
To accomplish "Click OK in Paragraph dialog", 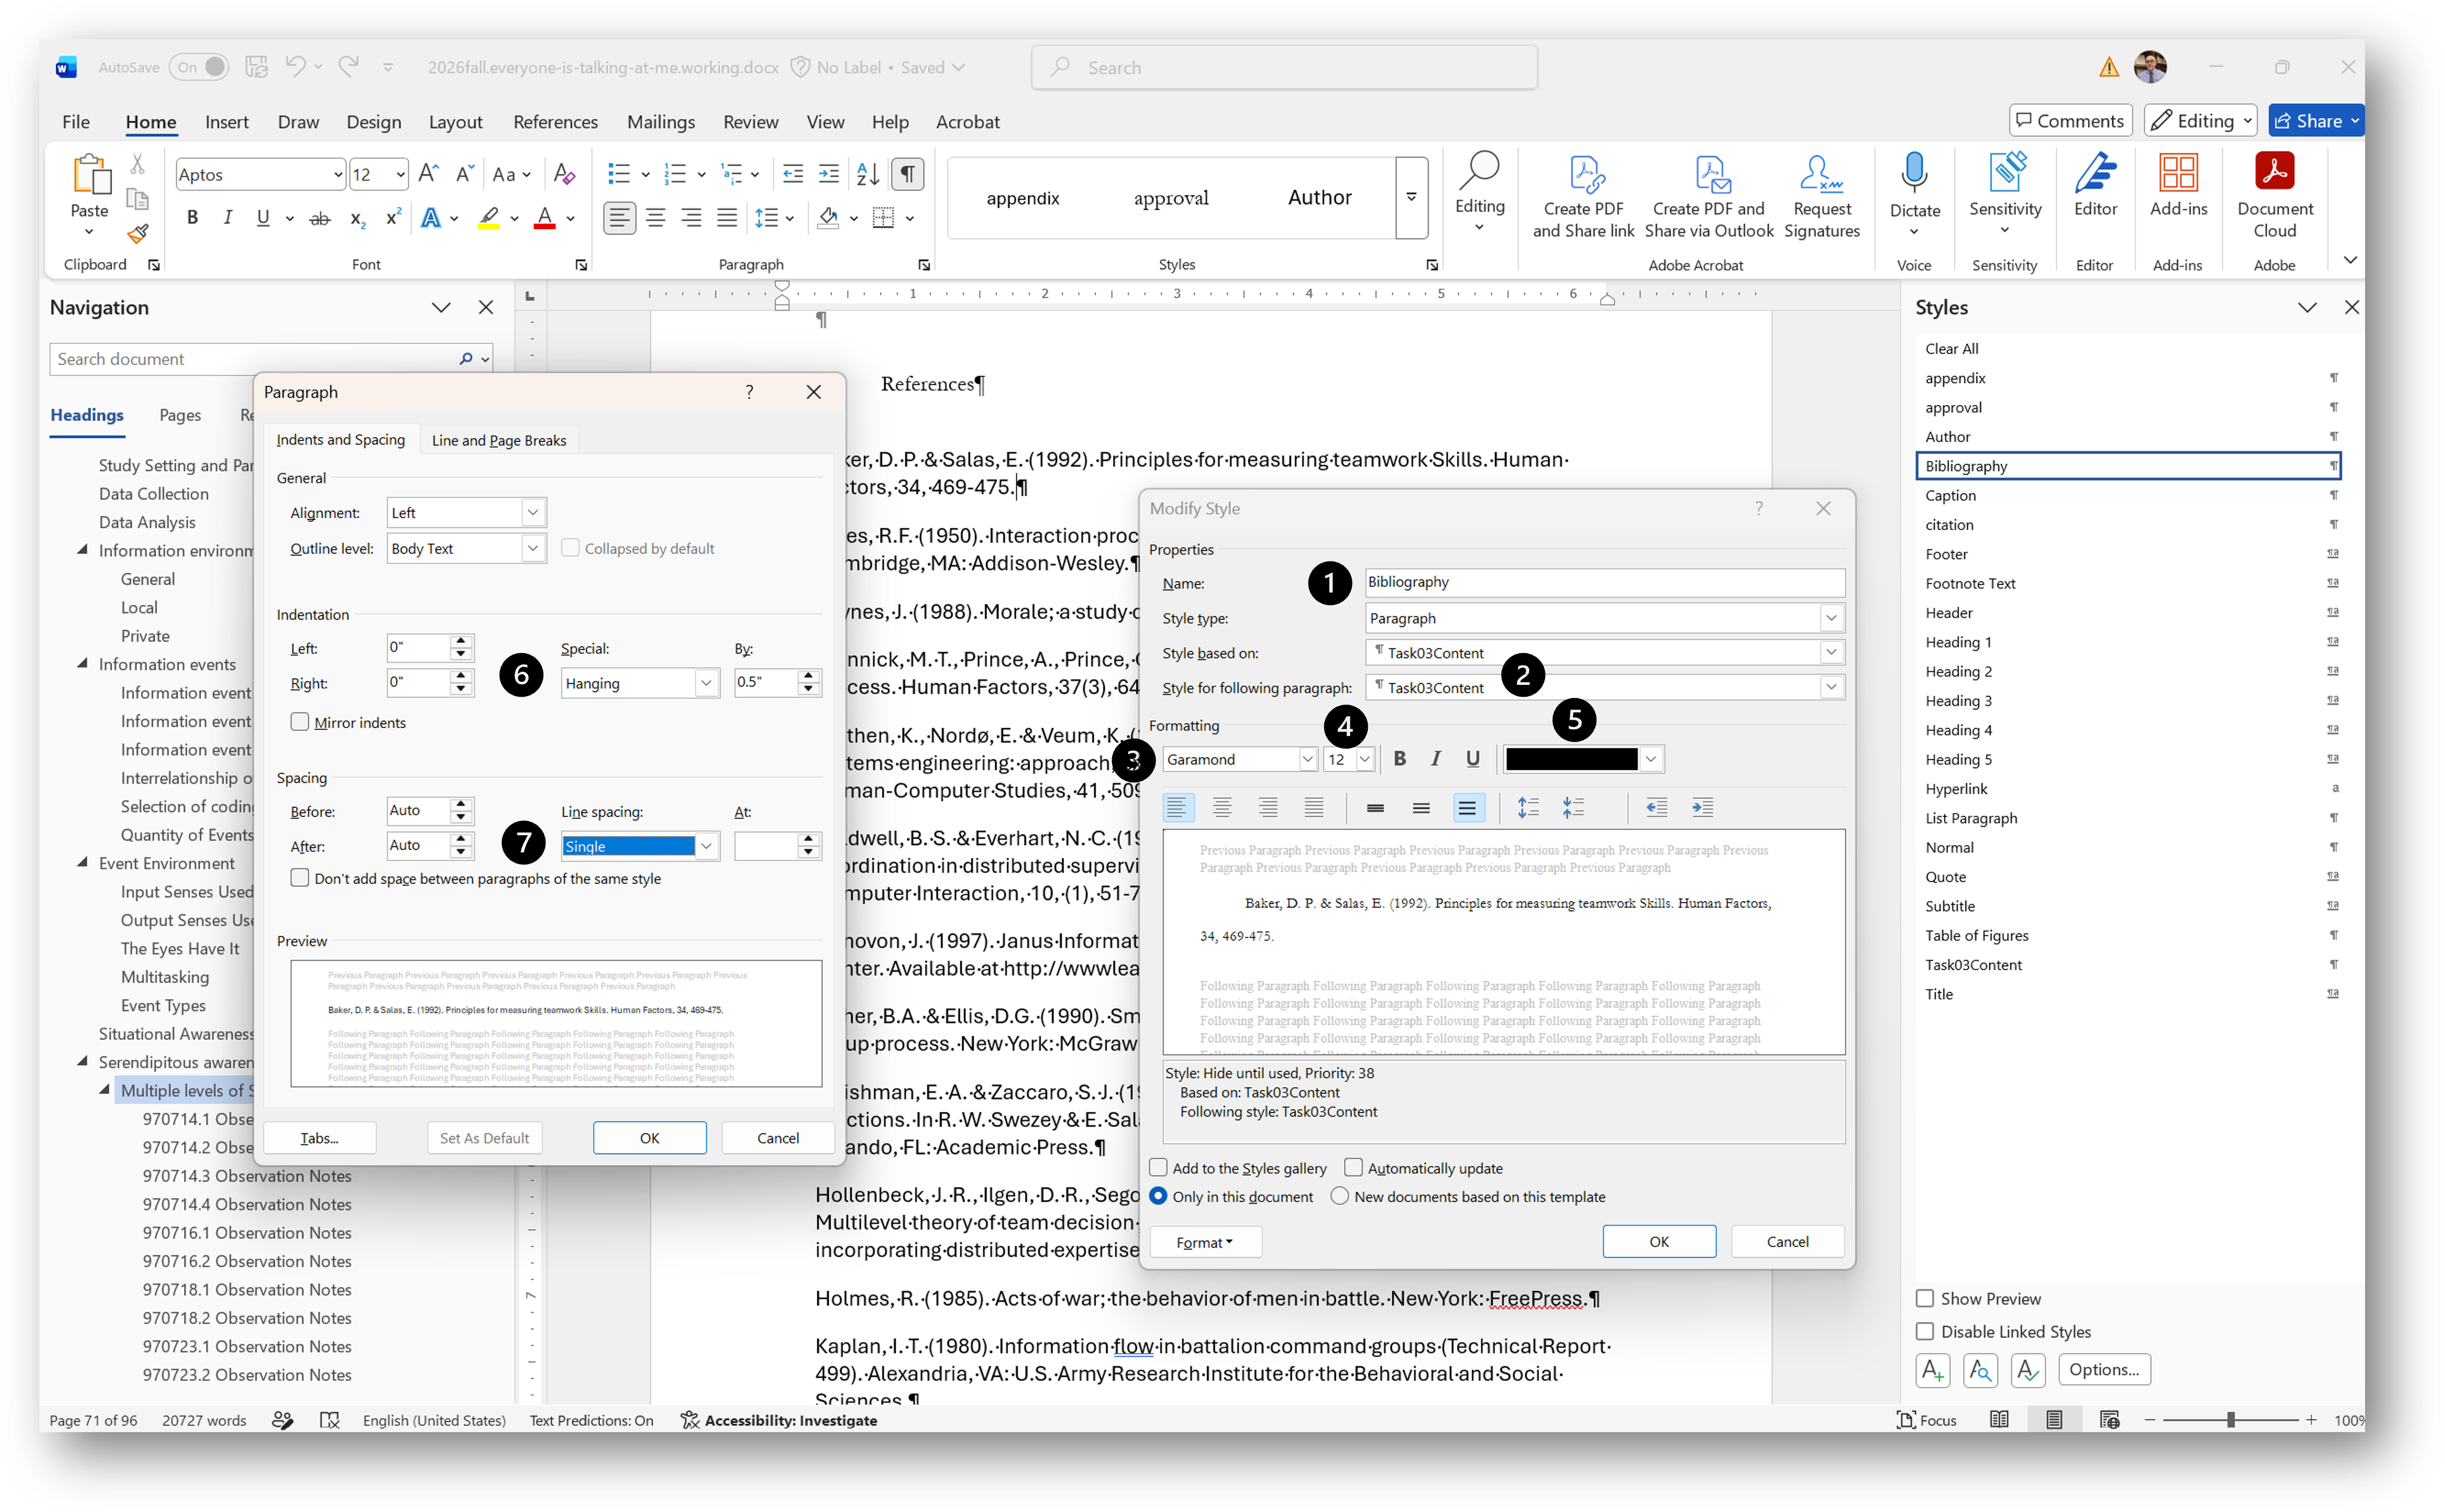I will click(649, 1138).
